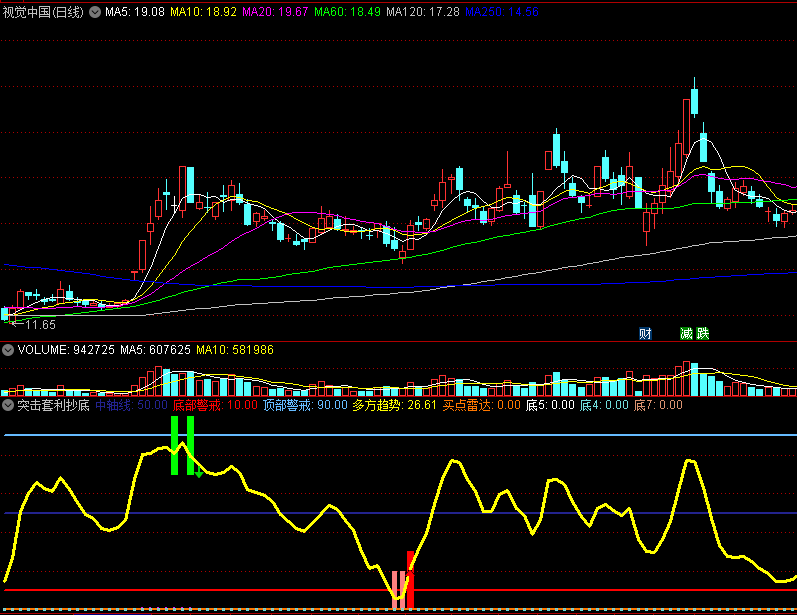Click the highest-peak cyan candlestick

pyautogui.click(x=694, y=101)
